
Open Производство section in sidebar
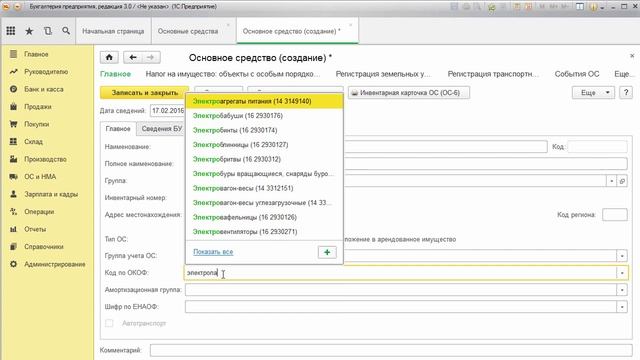(x=45, y=159)
